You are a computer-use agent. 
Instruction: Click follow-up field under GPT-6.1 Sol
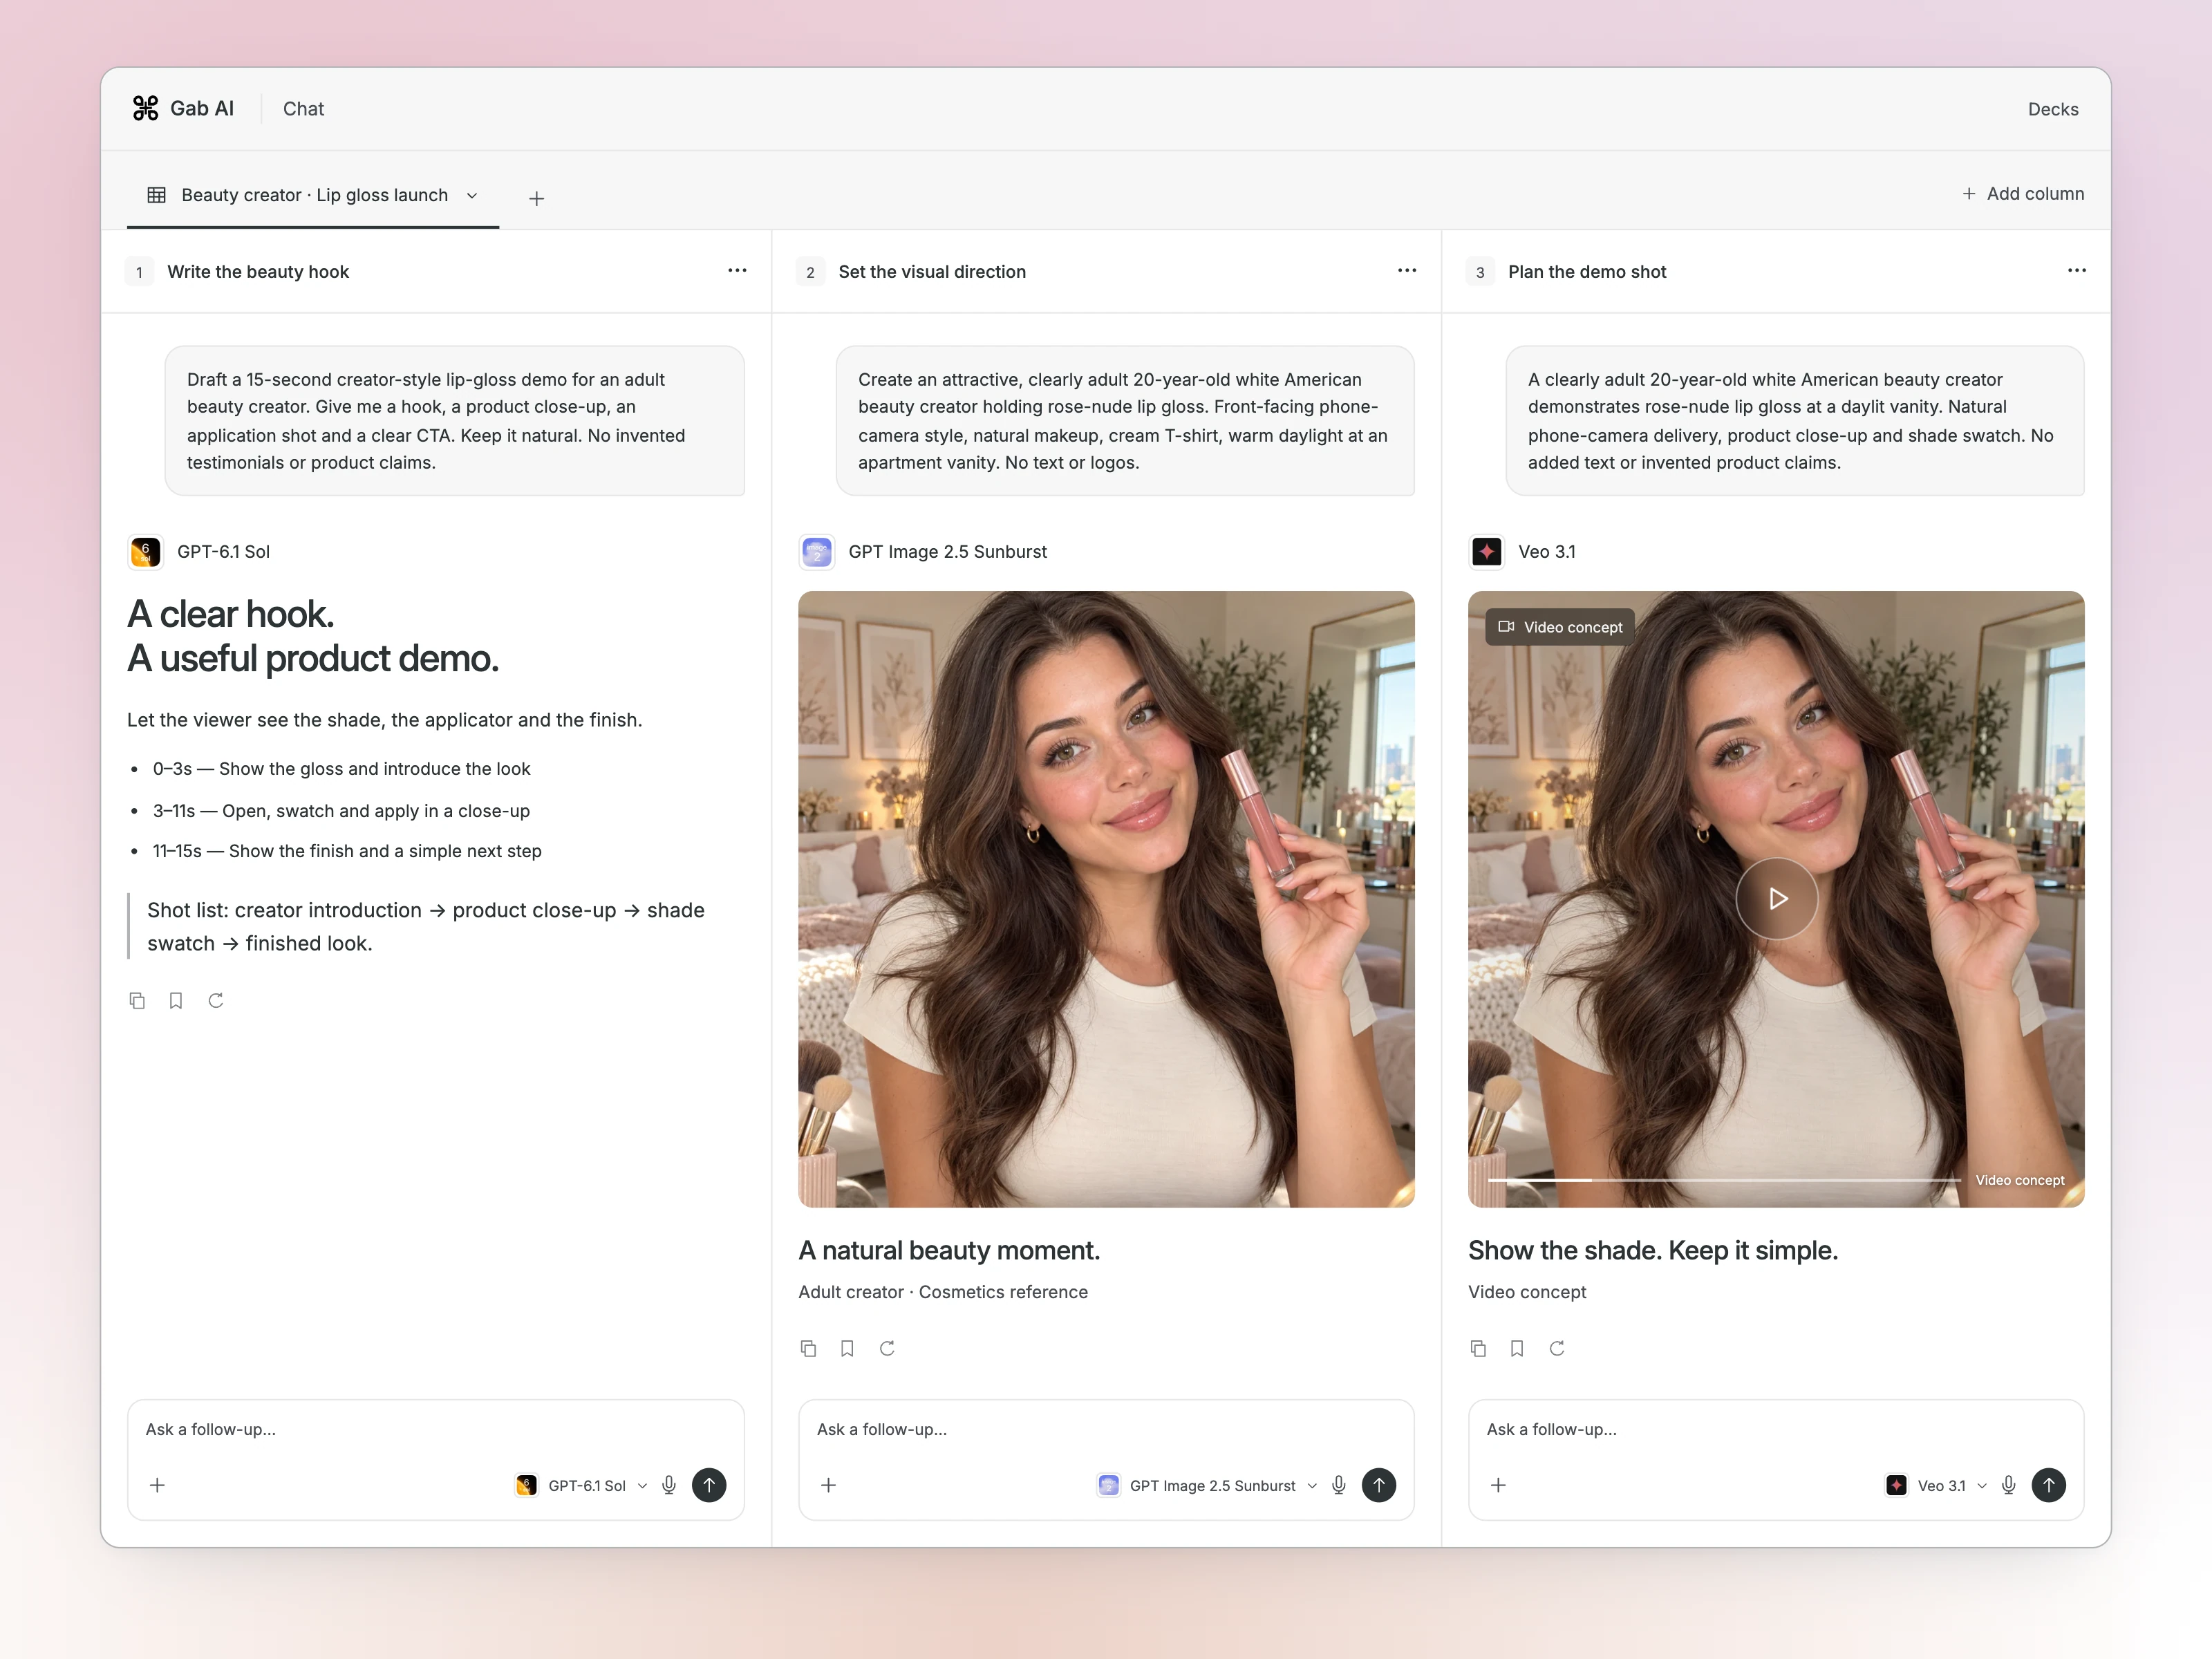(x=435, y=1429)
